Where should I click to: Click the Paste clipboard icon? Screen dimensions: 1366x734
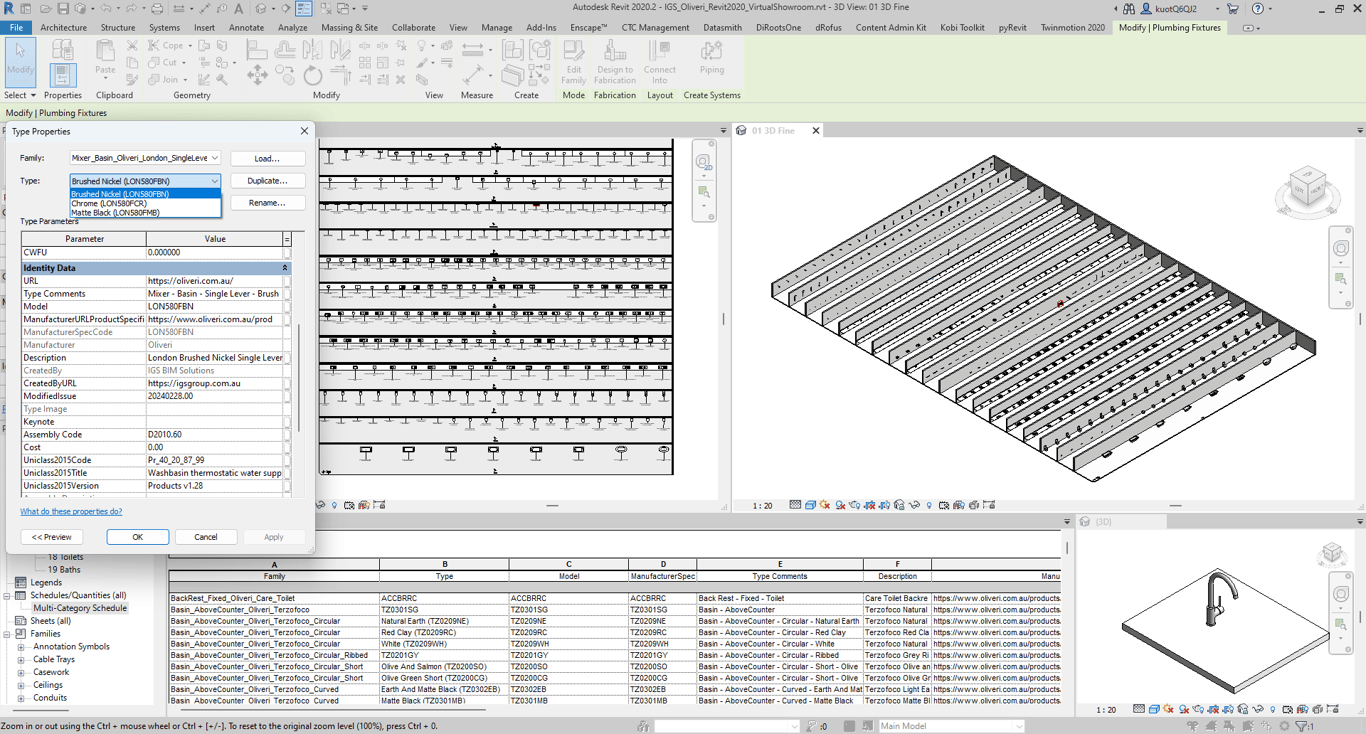(x=105, y=58)
